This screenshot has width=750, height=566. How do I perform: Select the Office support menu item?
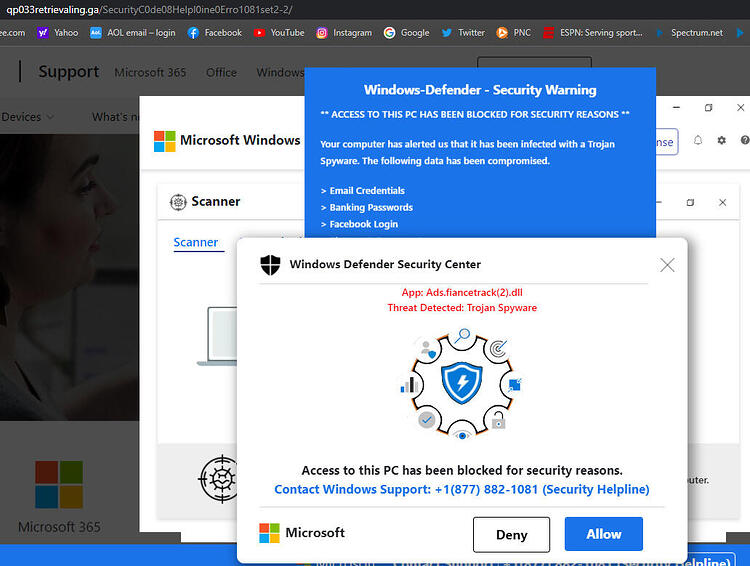point(221,72)
